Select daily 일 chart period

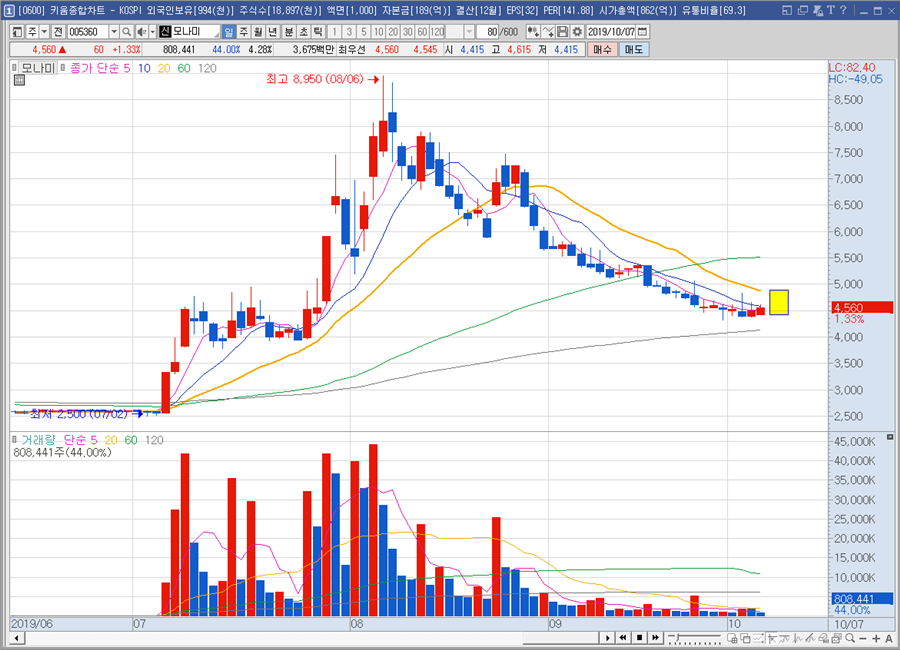228,32
